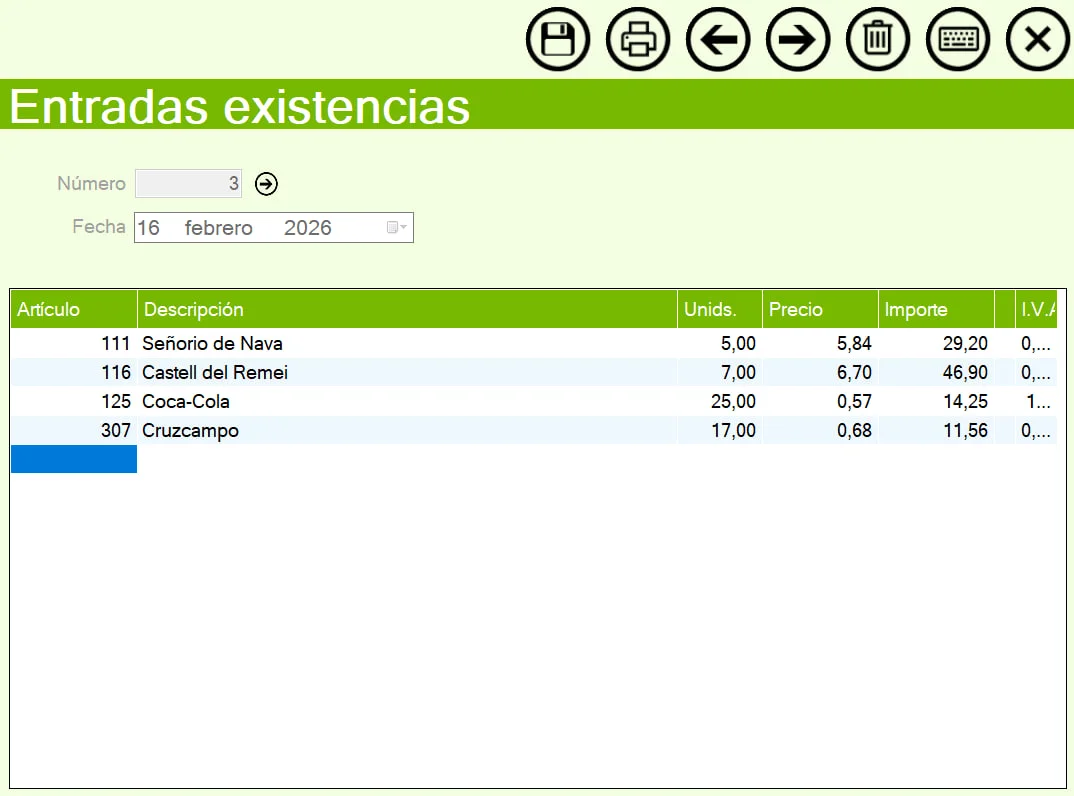Print the stock entry document
Image resolution: width=1074 pixels, height=796 pixels.
coord(638,40)
